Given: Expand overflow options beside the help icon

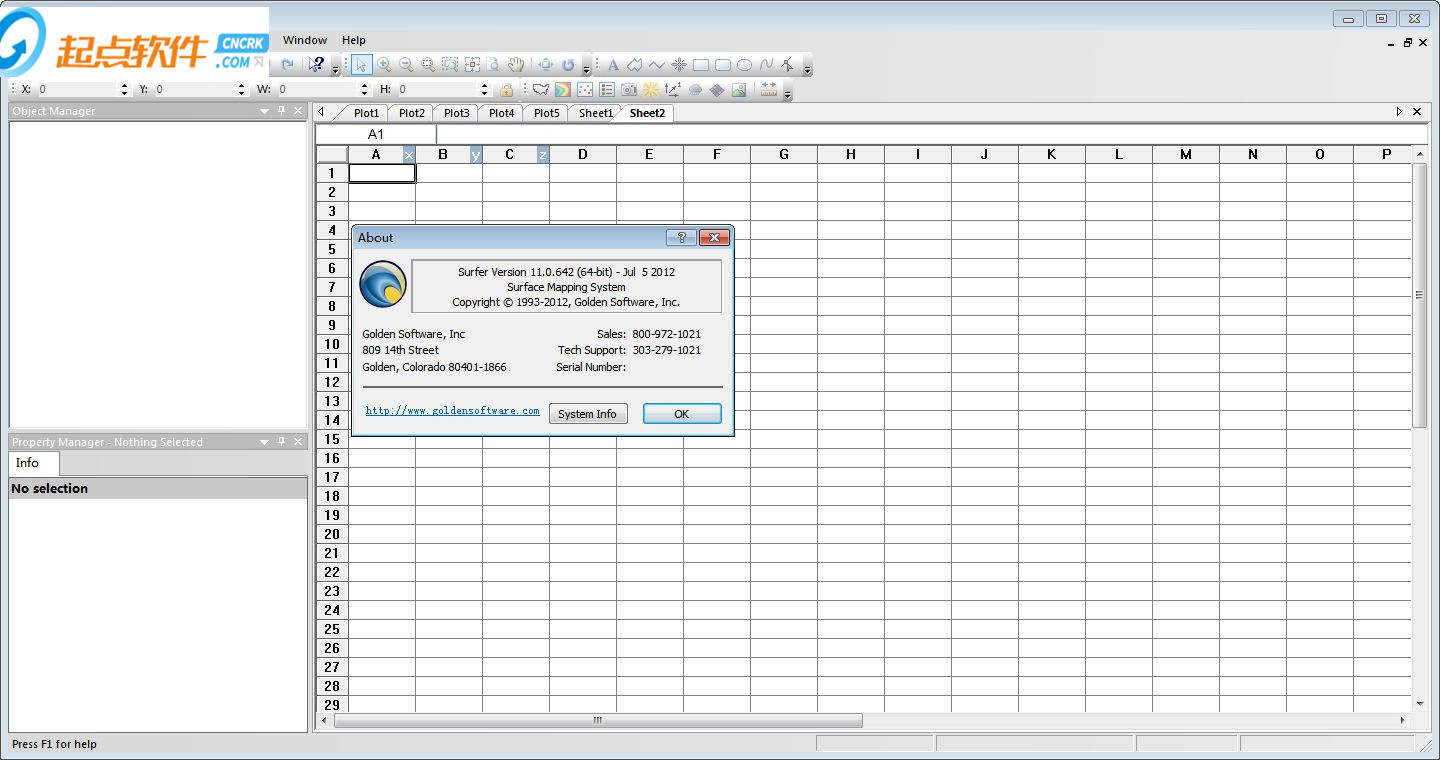Looking at the screenshot, I should (335, 69).
